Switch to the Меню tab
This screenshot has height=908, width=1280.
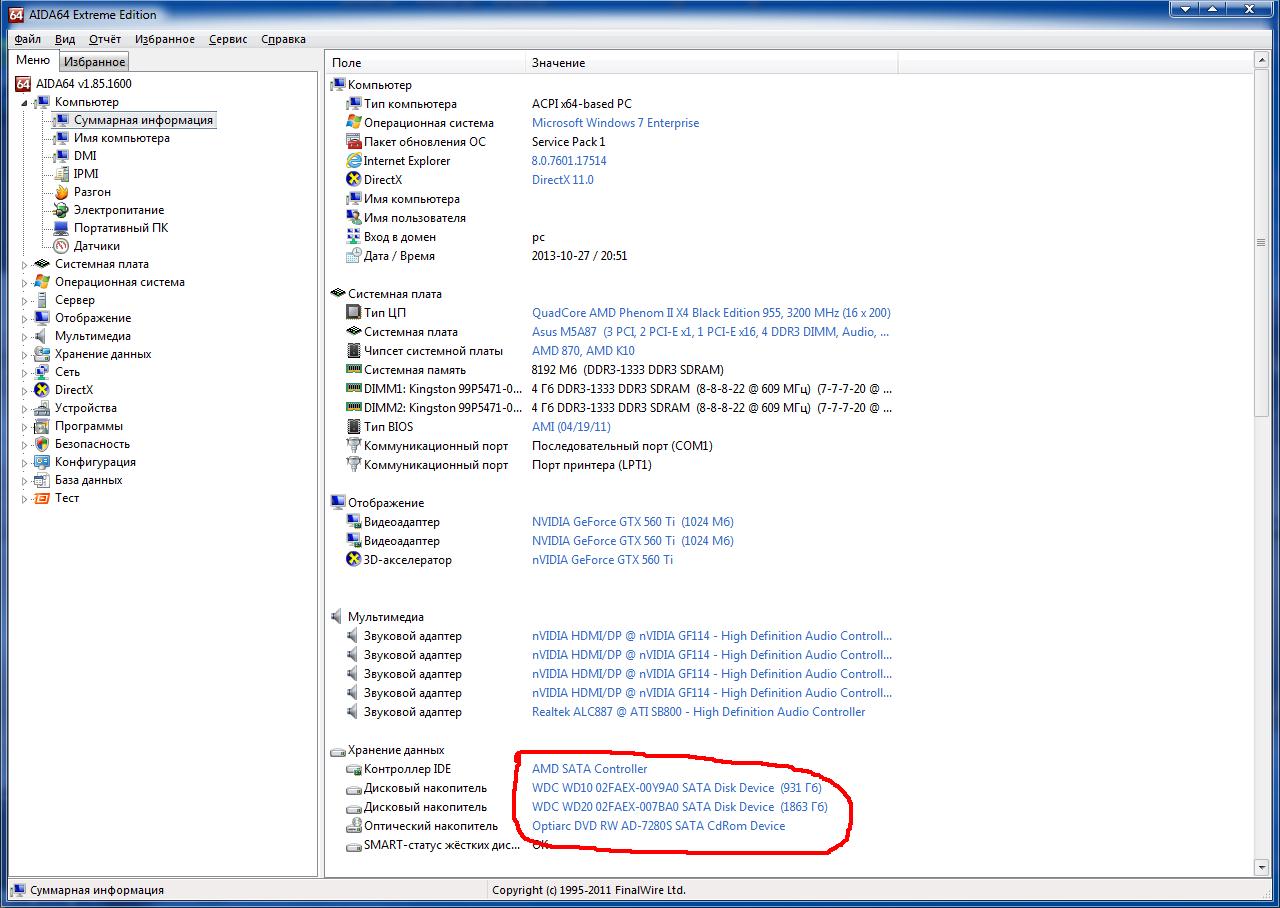33,60
